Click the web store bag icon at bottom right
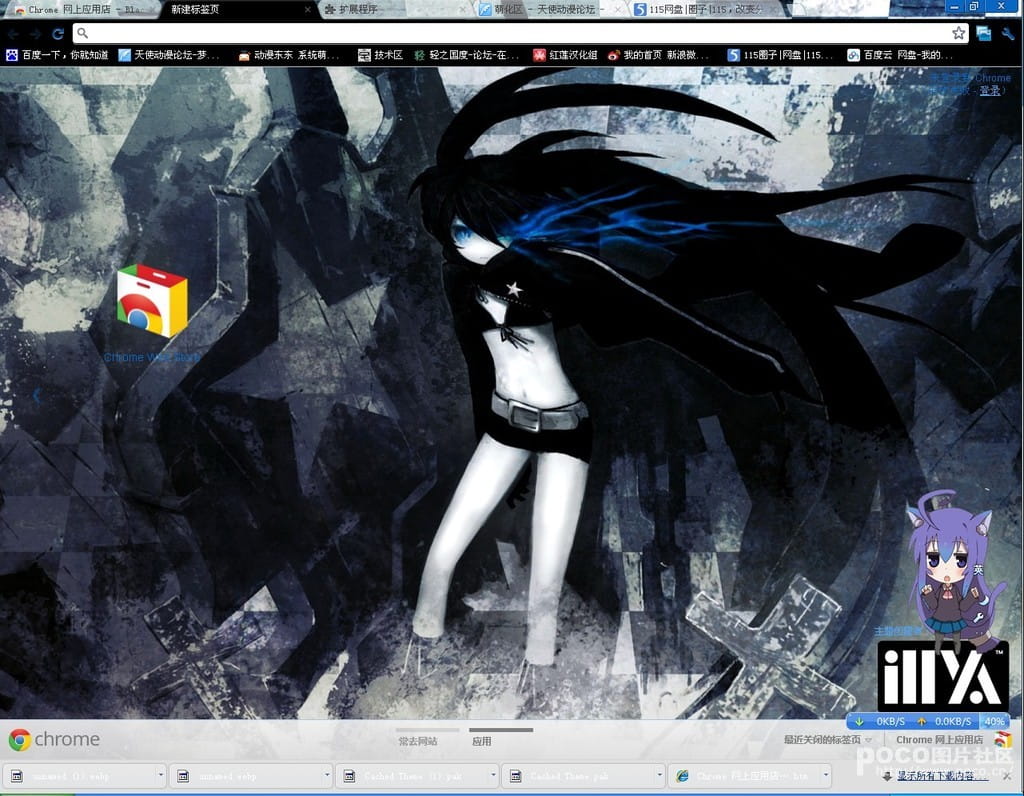This screenshot has width=1024, height=796. (x=1002, y=739)
